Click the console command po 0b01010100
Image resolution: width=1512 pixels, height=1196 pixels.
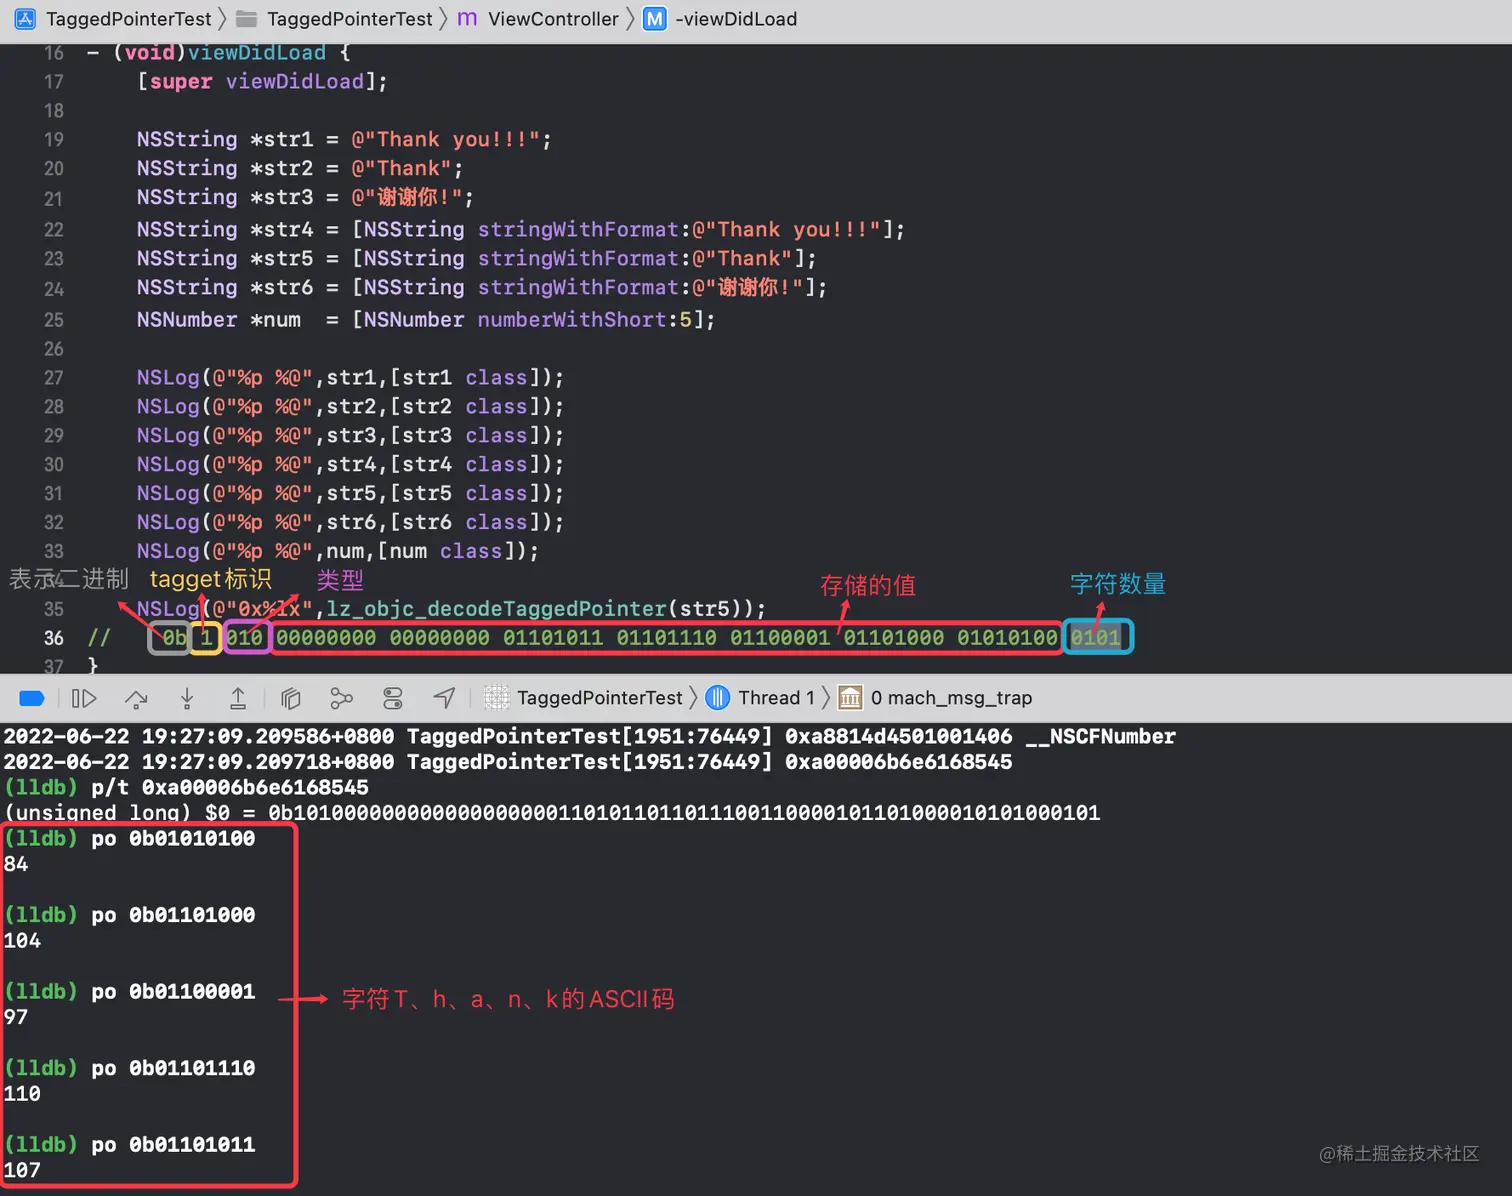pyautogui.click(x=173, y=839)
